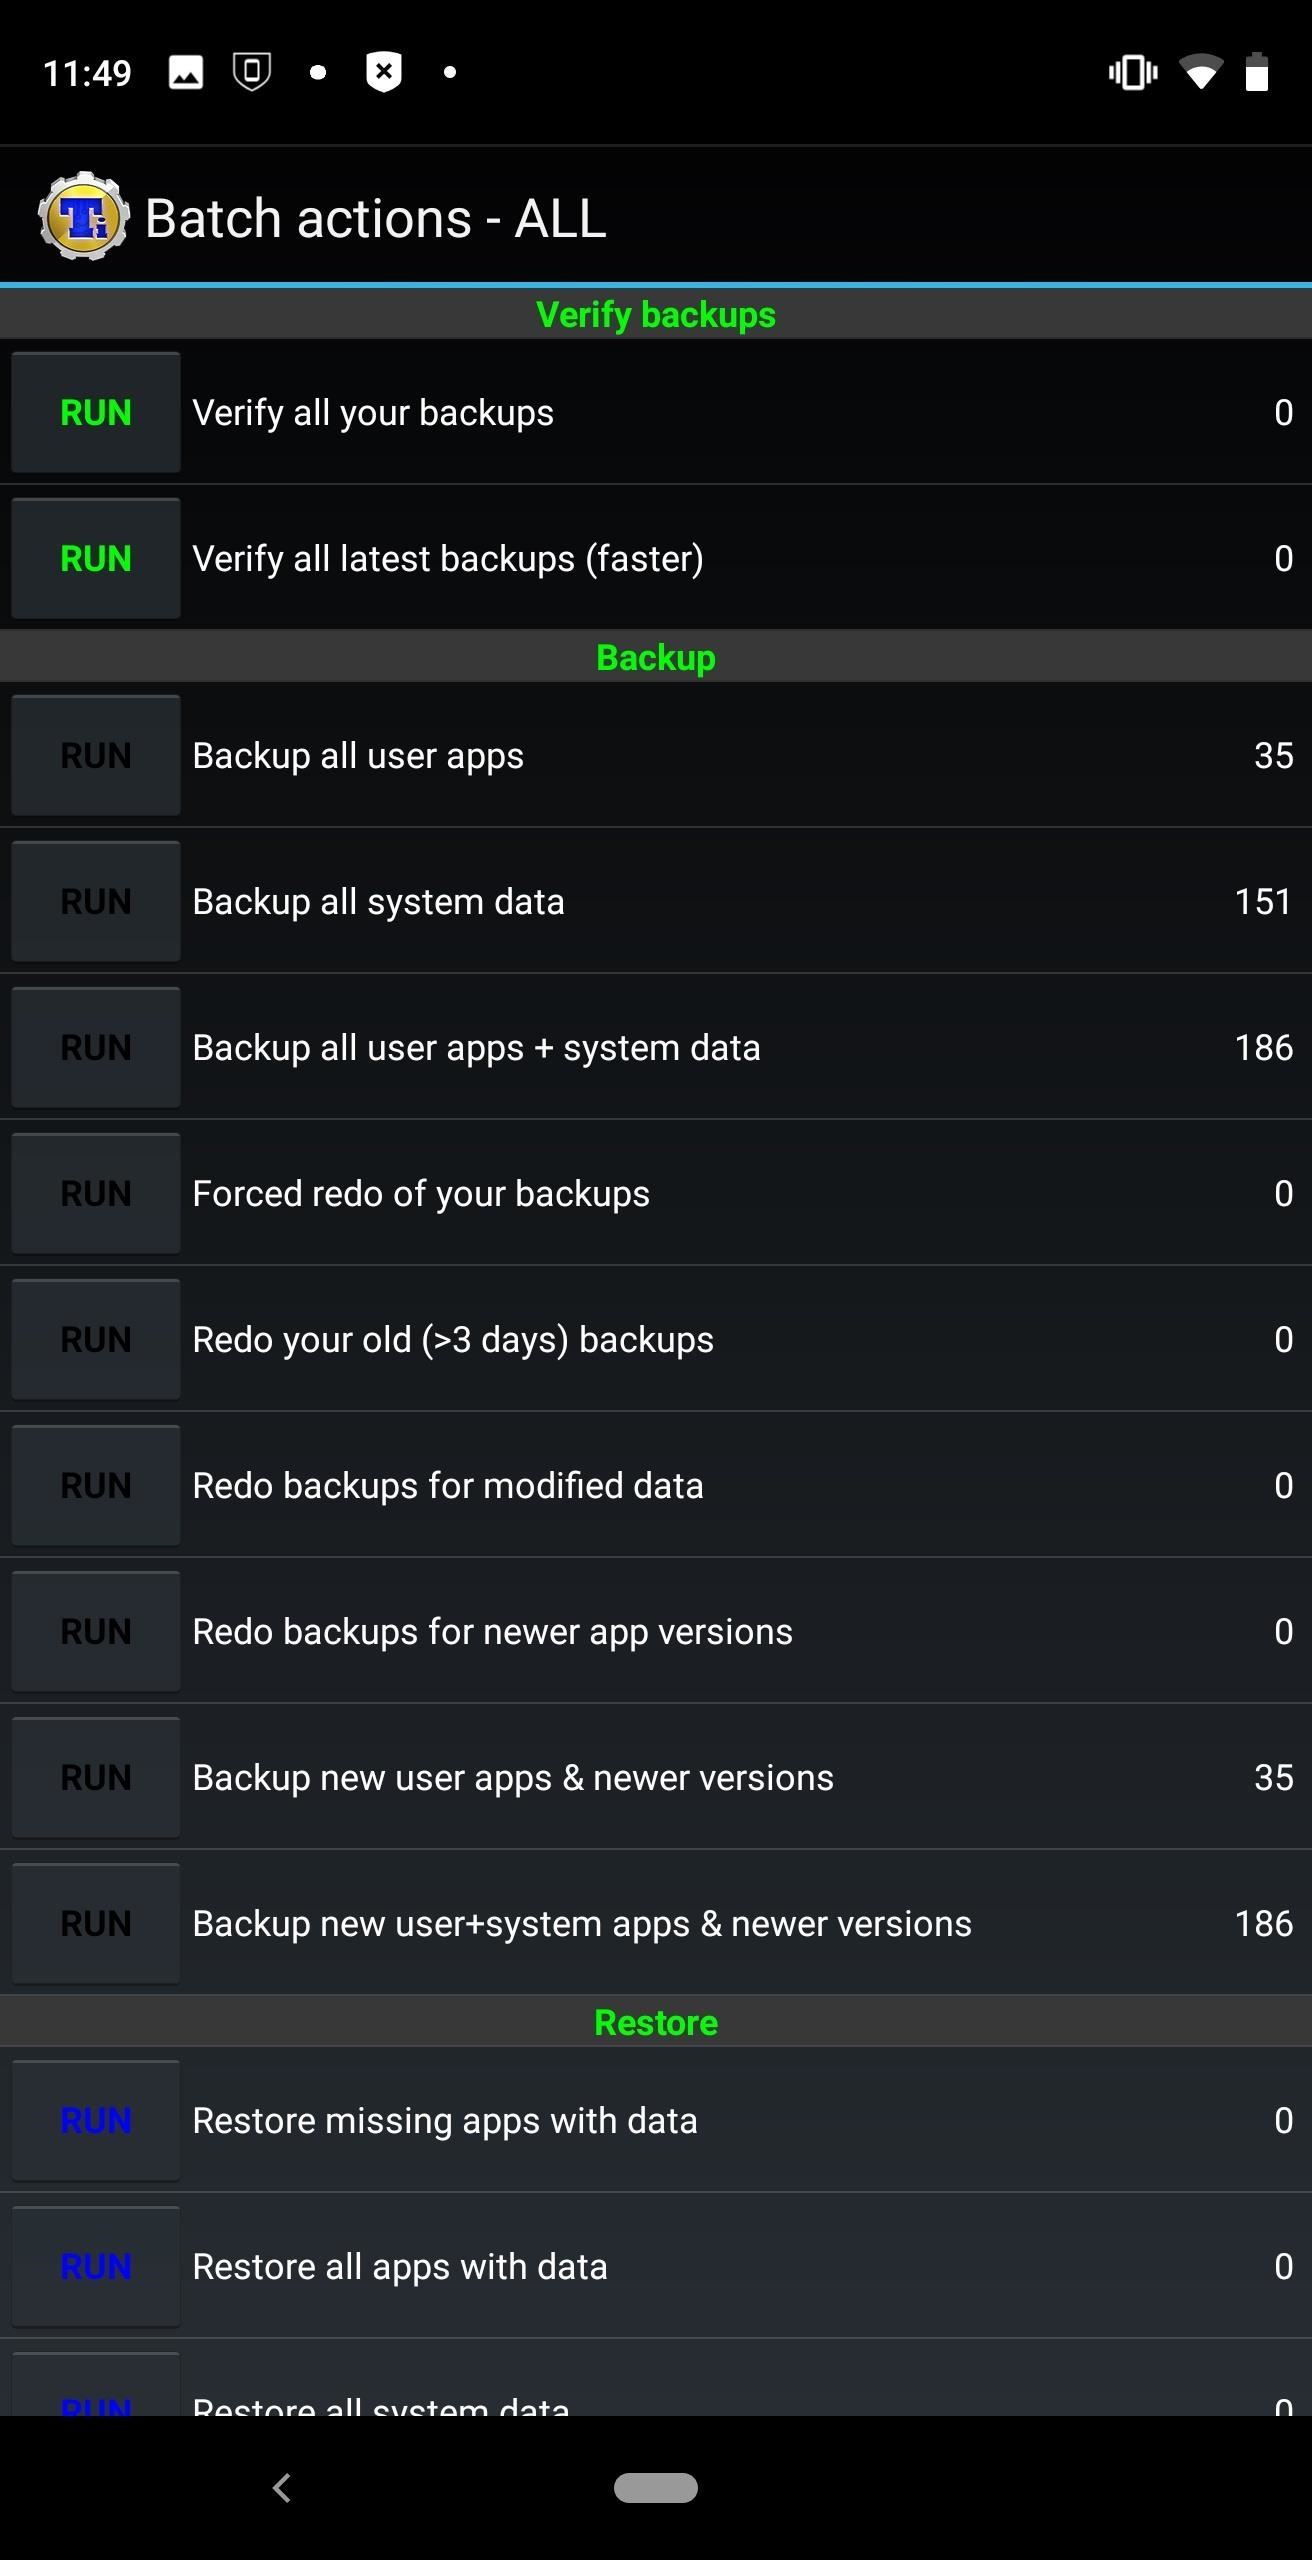
Task: Select 'Backup all user apps' label
Action: pyautogui.click(x=358, y=756)
